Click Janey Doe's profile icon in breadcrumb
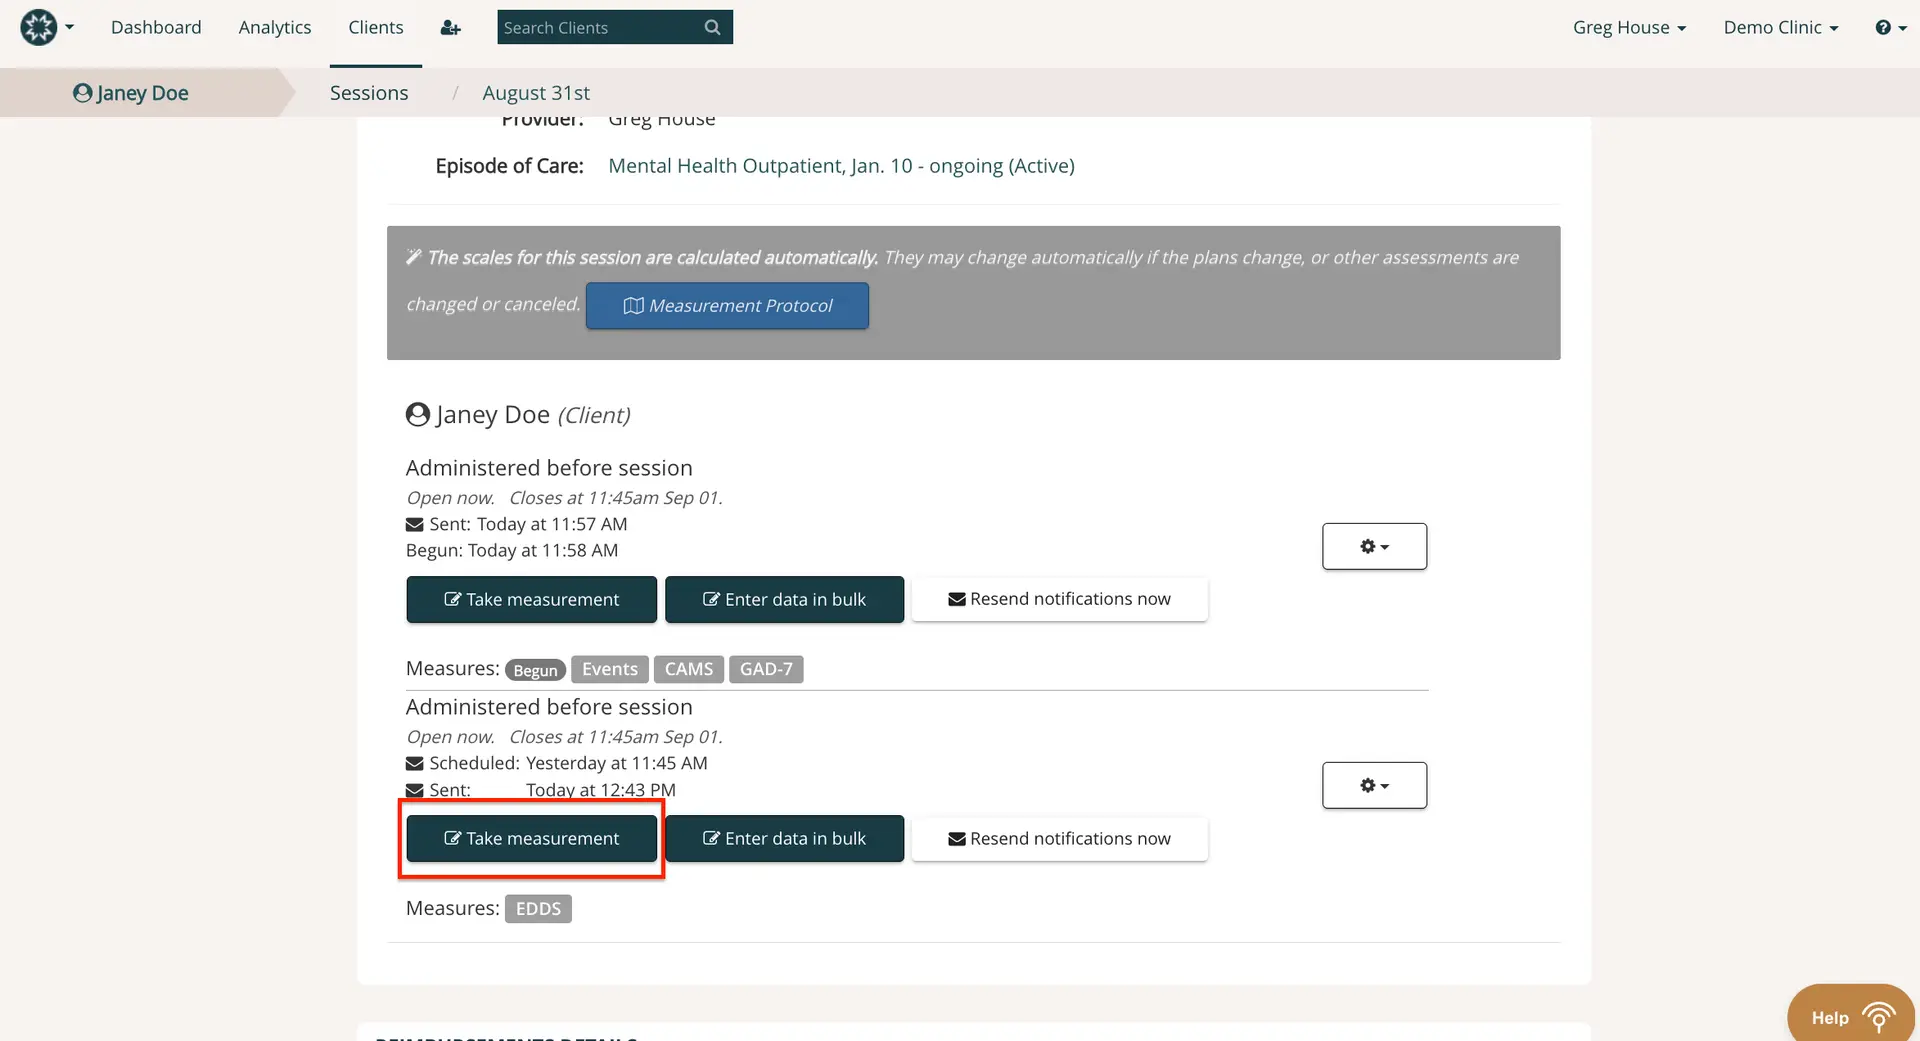This screenshot has height=1041, width=1920. click(82, 92)
